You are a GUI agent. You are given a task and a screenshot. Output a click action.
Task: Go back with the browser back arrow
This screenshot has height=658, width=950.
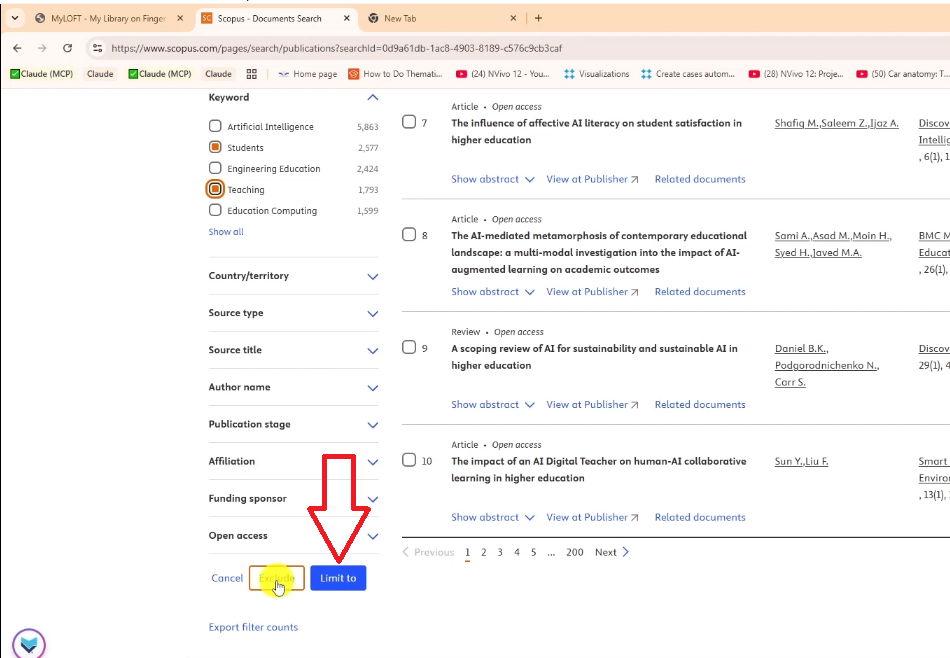17,48
